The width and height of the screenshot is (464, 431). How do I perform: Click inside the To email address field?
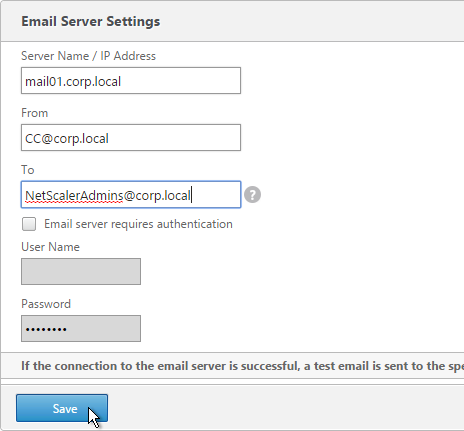pyautogui.click(x=131, y=195)
